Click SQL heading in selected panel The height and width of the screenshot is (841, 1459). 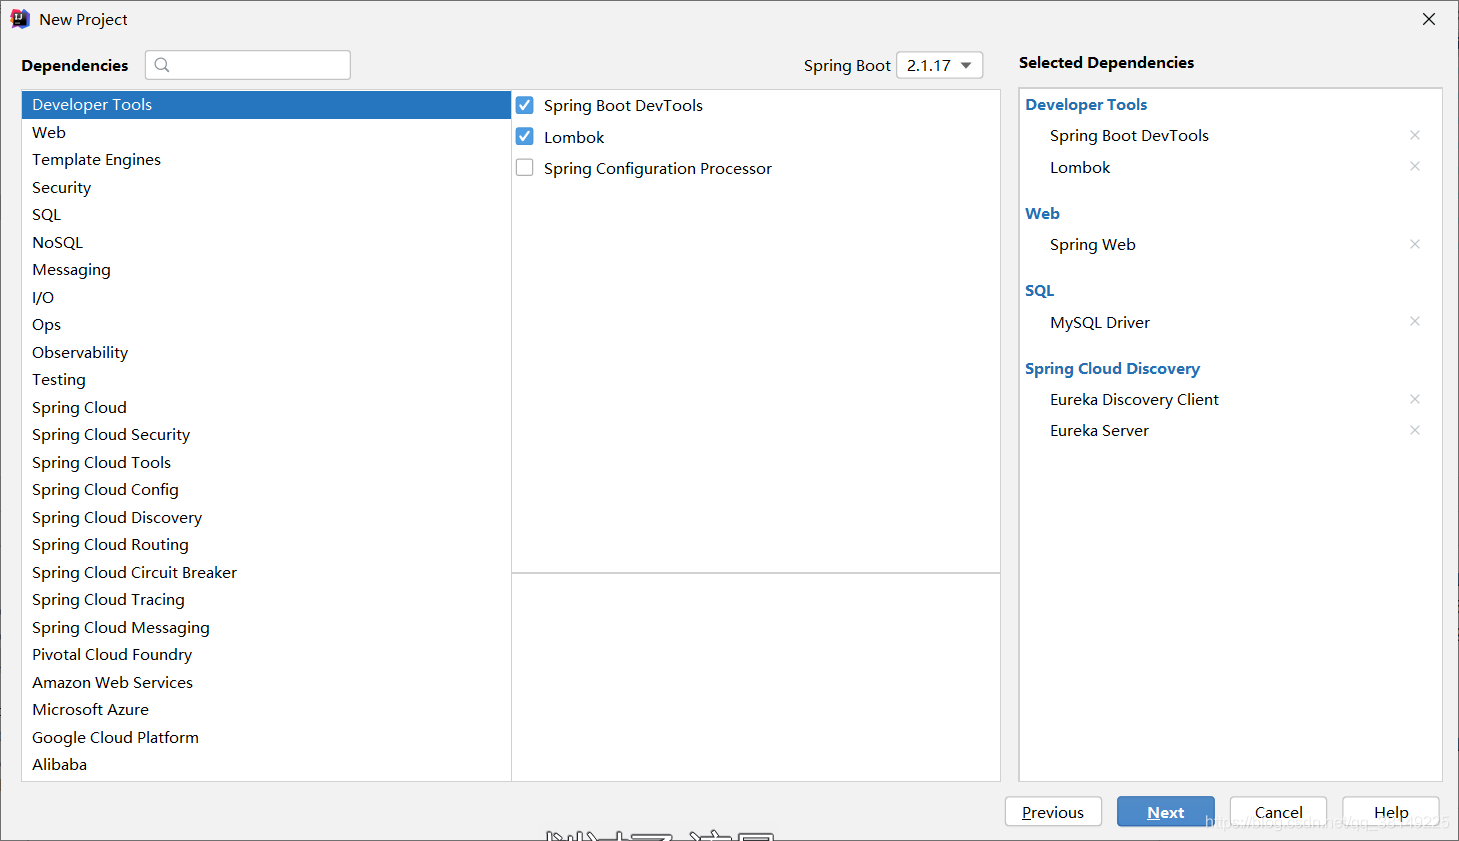1039,290
